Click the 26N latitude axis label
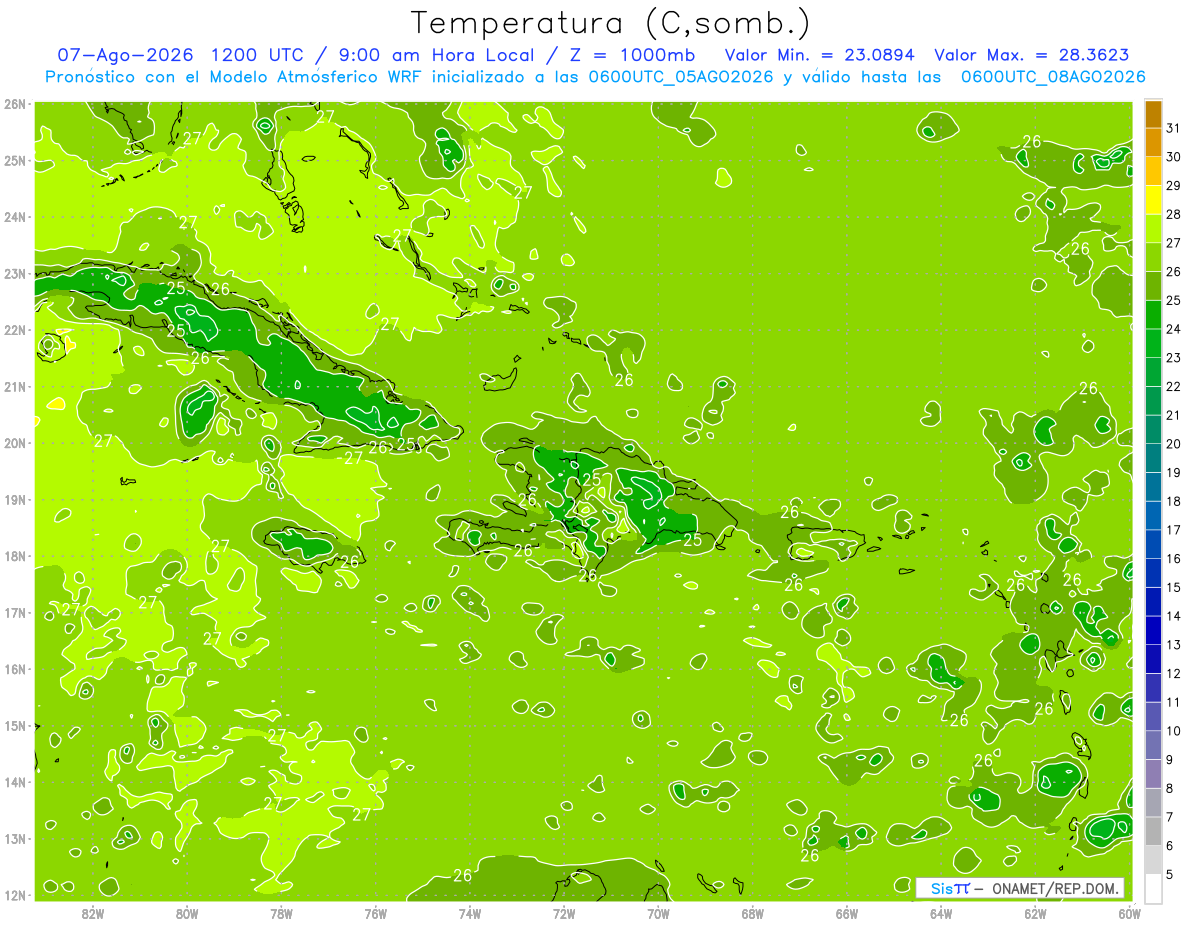Viewport: 1200px width, 927px height. pyautogui.click(x=15, y=104)
